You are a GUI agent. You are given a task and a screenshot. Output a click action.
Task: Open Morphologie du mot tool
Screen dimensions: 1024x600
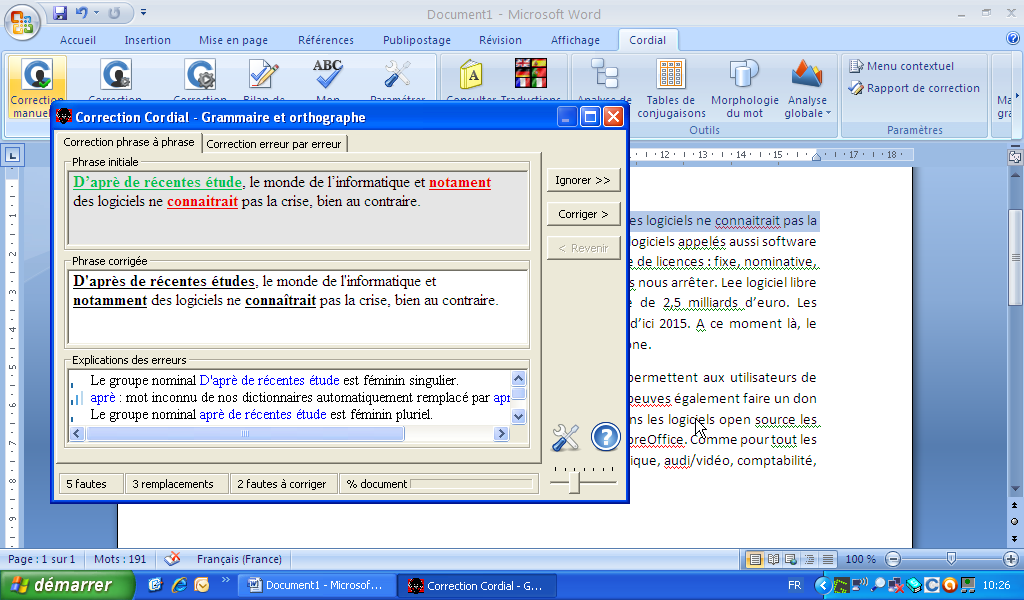tap(744, 89)
